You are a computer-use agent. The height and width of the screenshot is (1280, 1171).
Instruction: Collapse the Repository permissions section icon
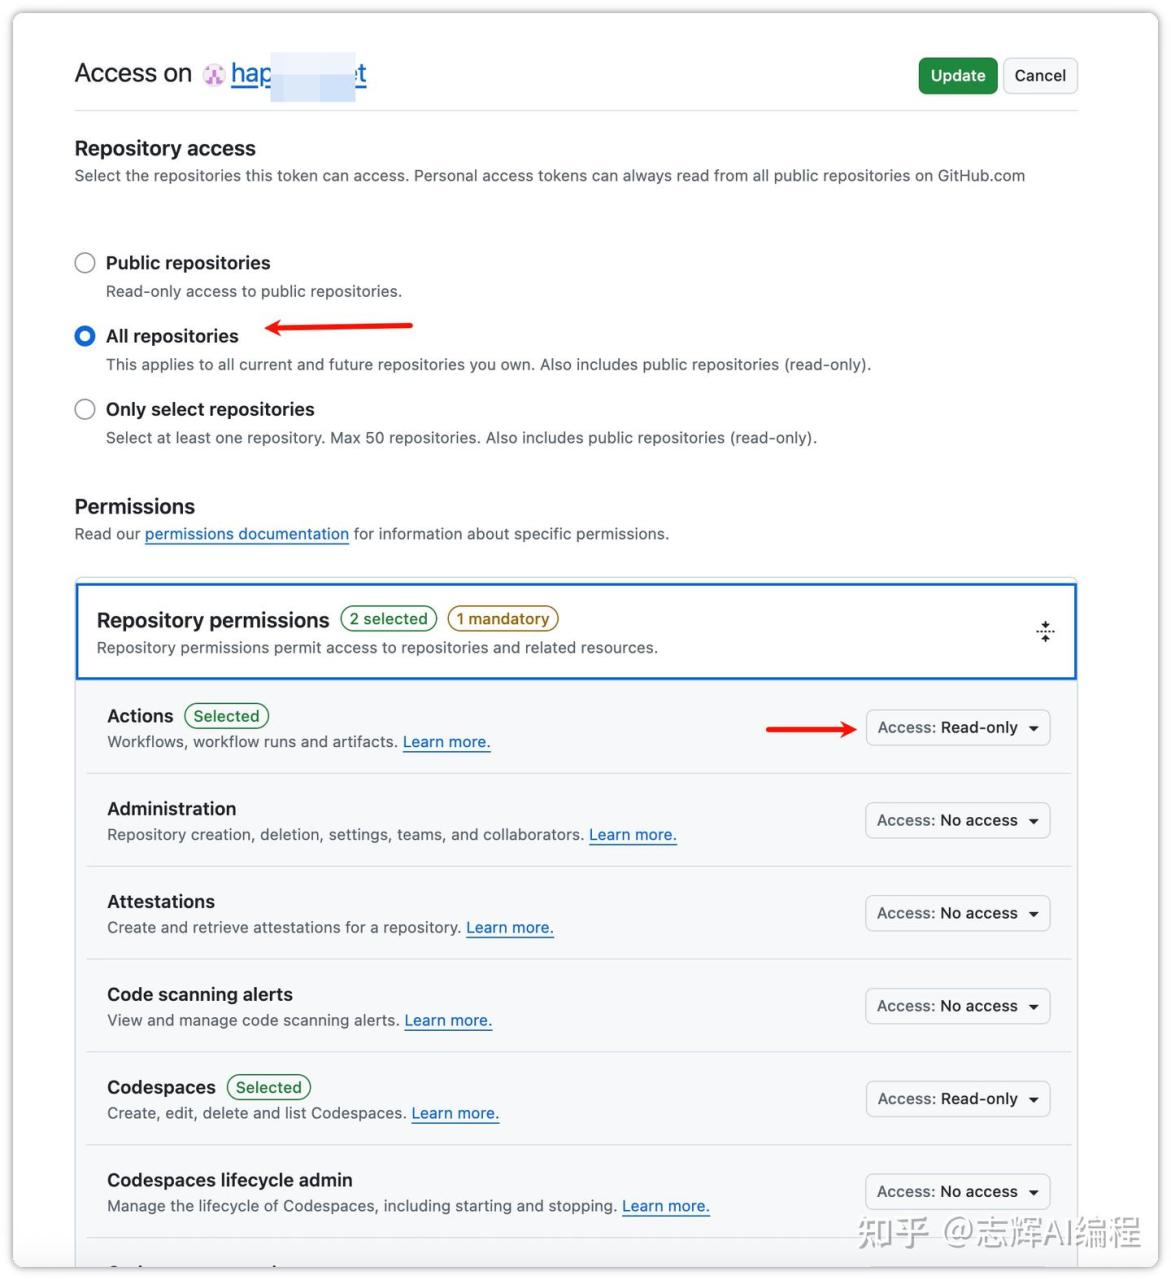pyautogui.click(x=1045, y=631)
